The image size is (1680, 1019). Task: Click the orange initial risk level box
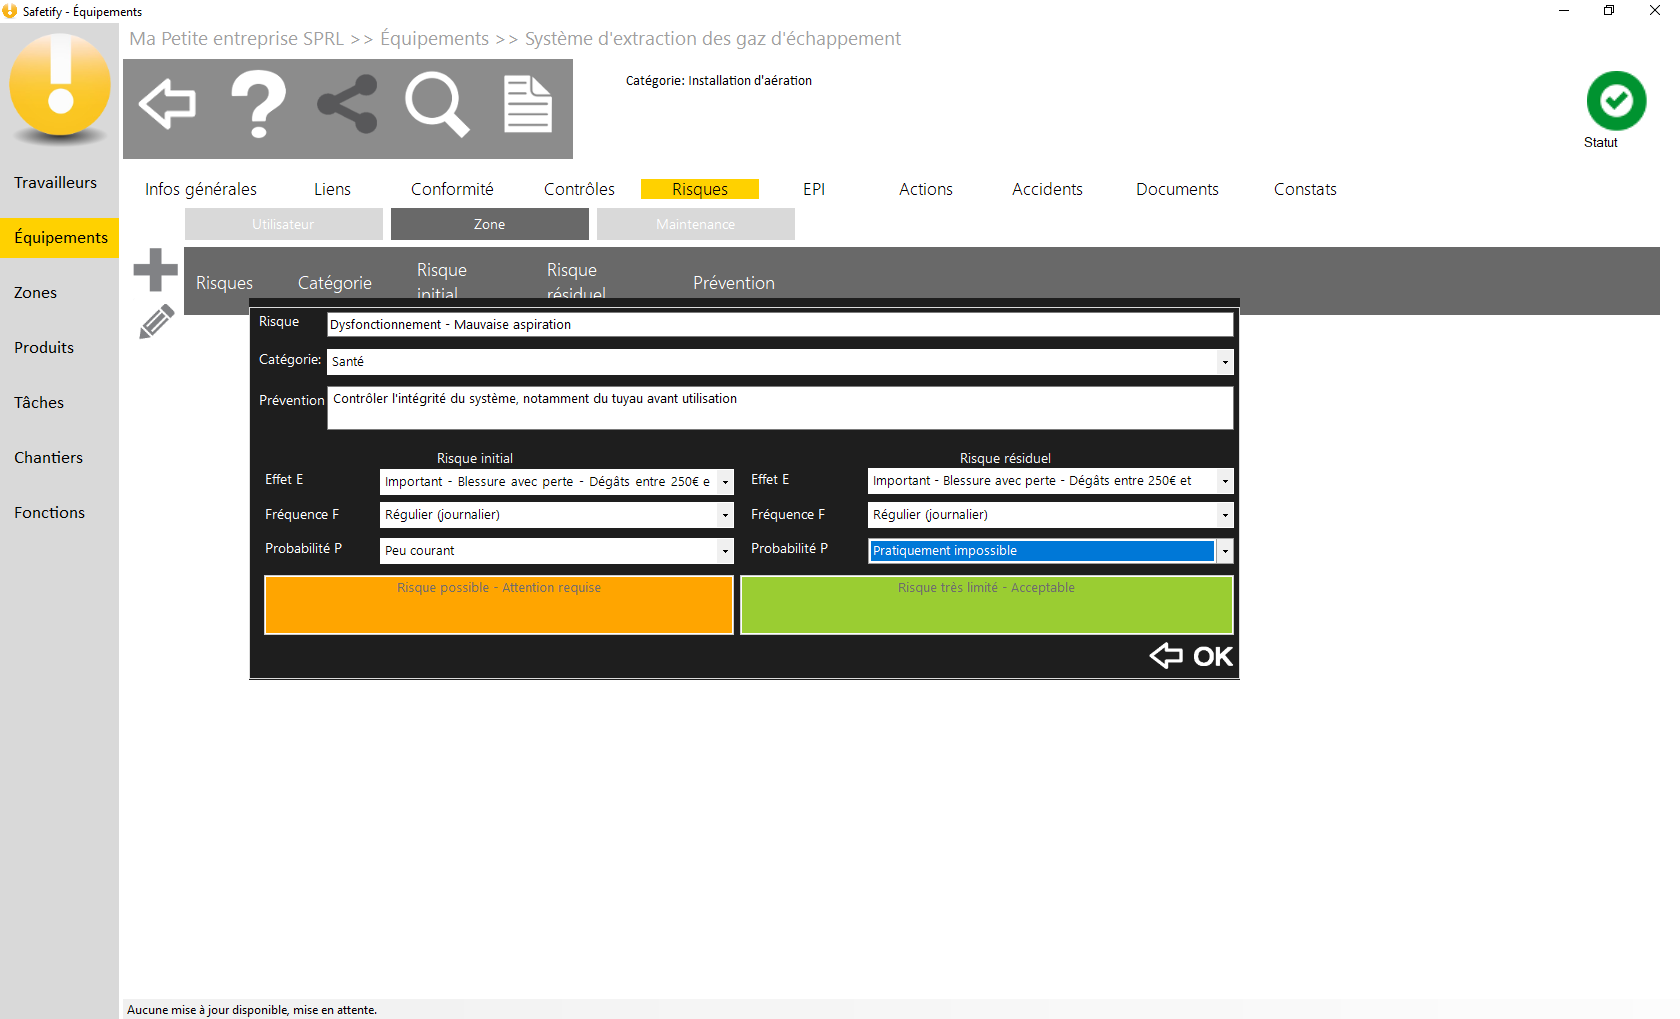click(498, 605)
